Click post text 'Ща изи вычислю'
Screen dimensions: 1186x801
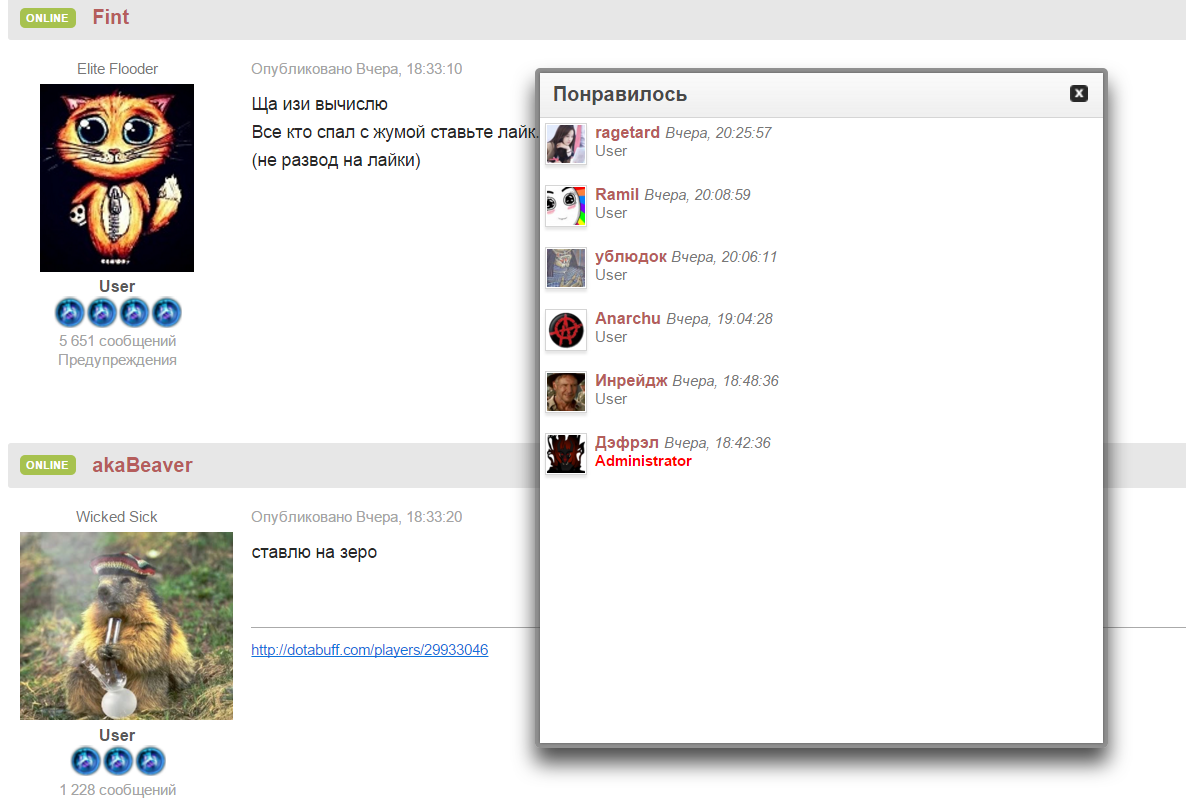coord(319,104)
